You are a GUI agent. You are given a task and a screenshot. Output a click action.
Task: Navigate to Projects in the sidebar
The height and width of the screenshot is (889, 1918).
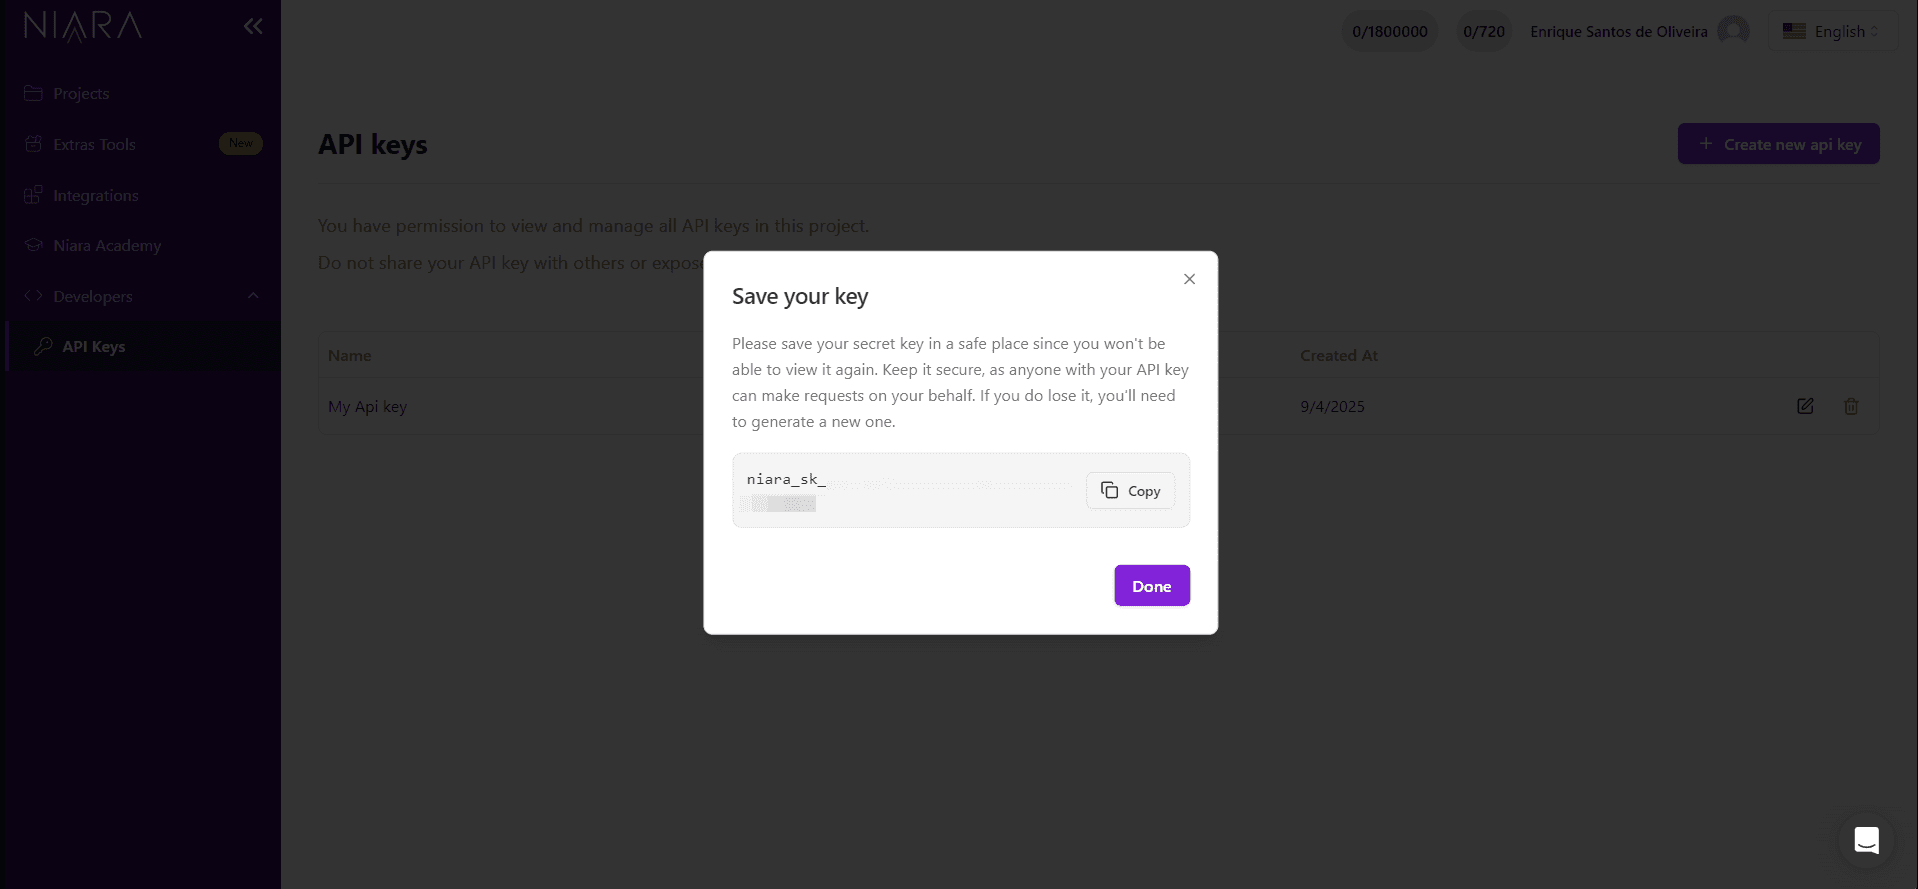coord(81,92)
